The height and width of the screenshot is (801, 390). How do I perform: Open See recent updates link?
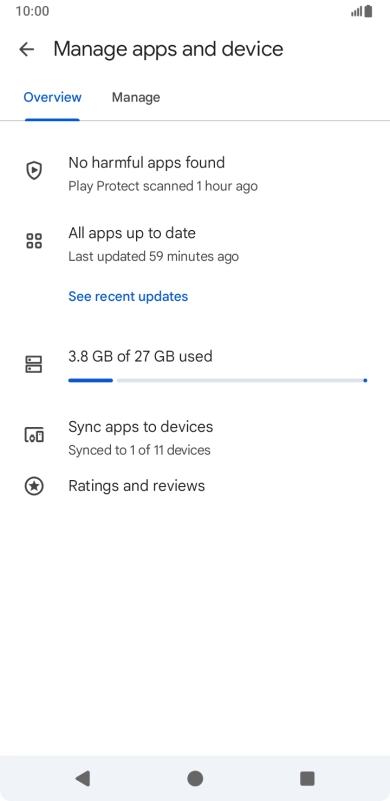pos(128,296)
